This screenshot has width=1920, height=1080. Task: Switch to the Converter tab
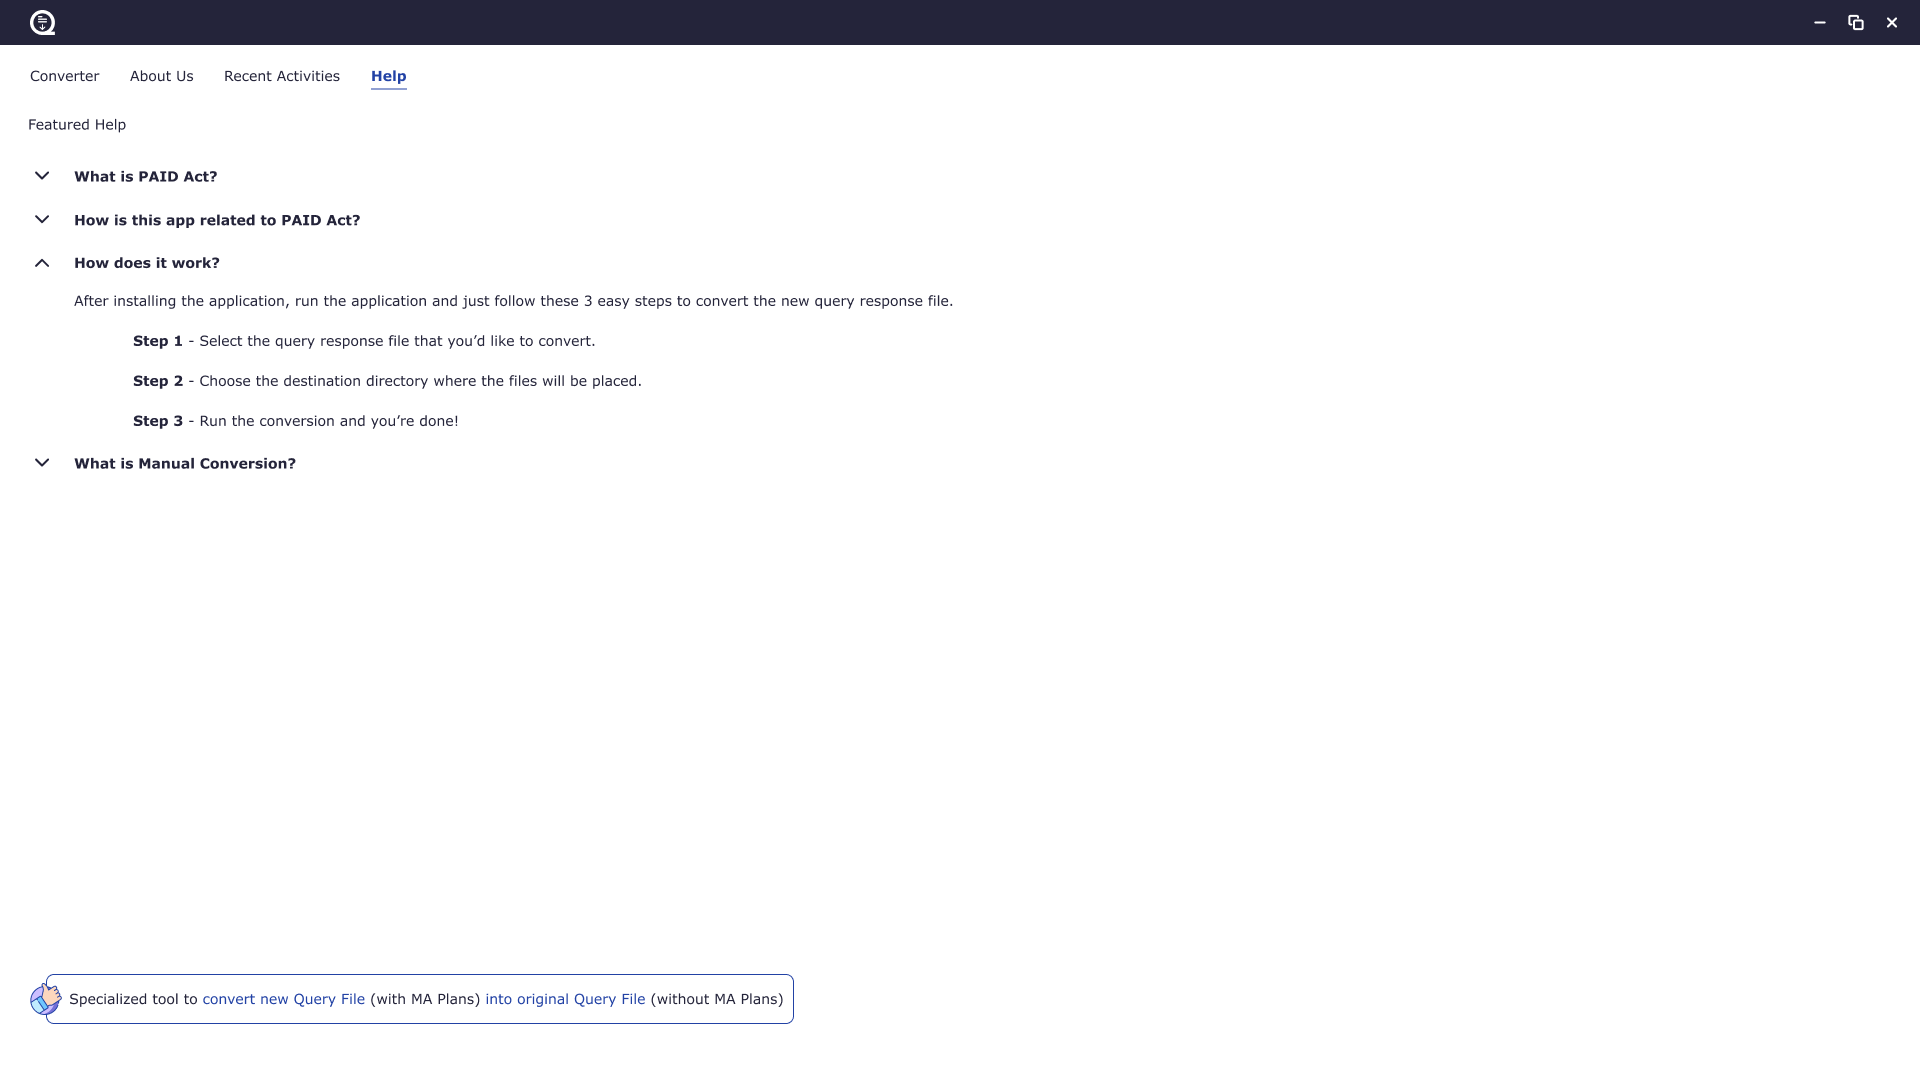point(64,76)
